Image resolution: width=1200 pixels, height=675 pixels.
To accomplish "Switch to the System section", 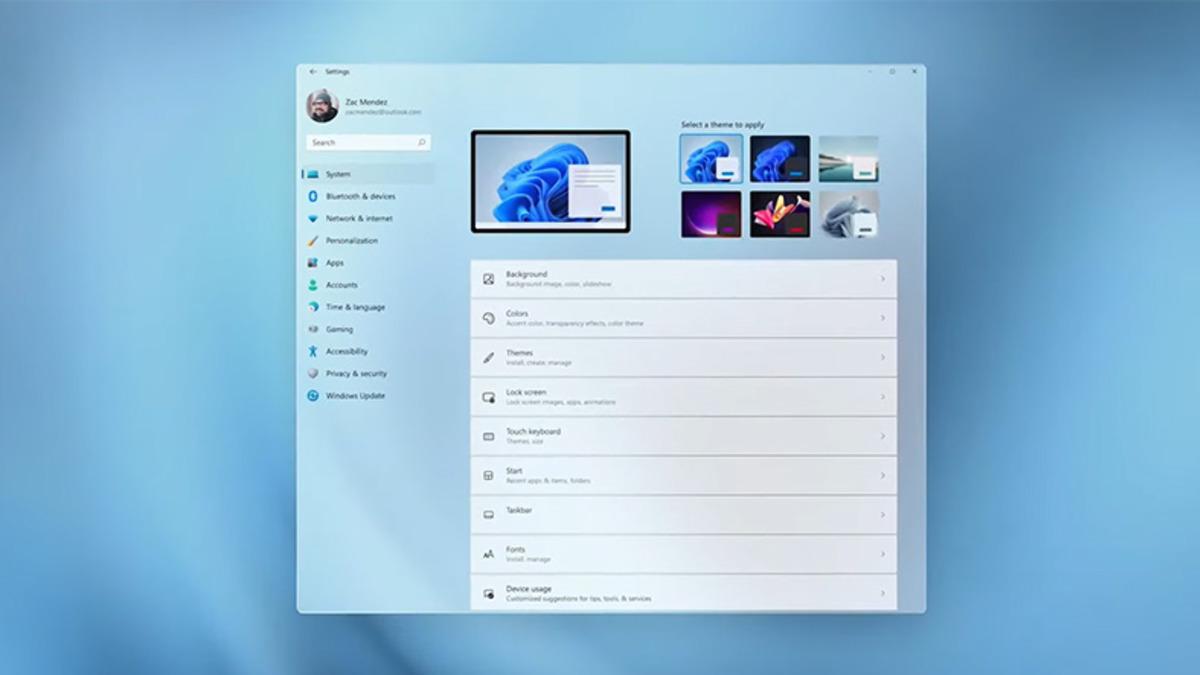I will pos(340,173).
